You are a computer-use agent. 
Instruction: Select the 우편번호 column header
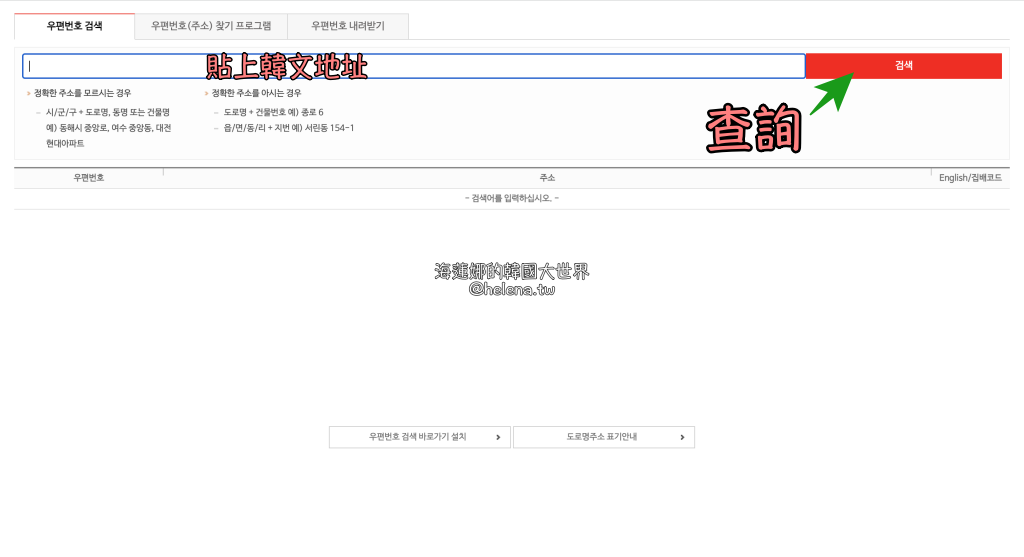tap(88, 178)
